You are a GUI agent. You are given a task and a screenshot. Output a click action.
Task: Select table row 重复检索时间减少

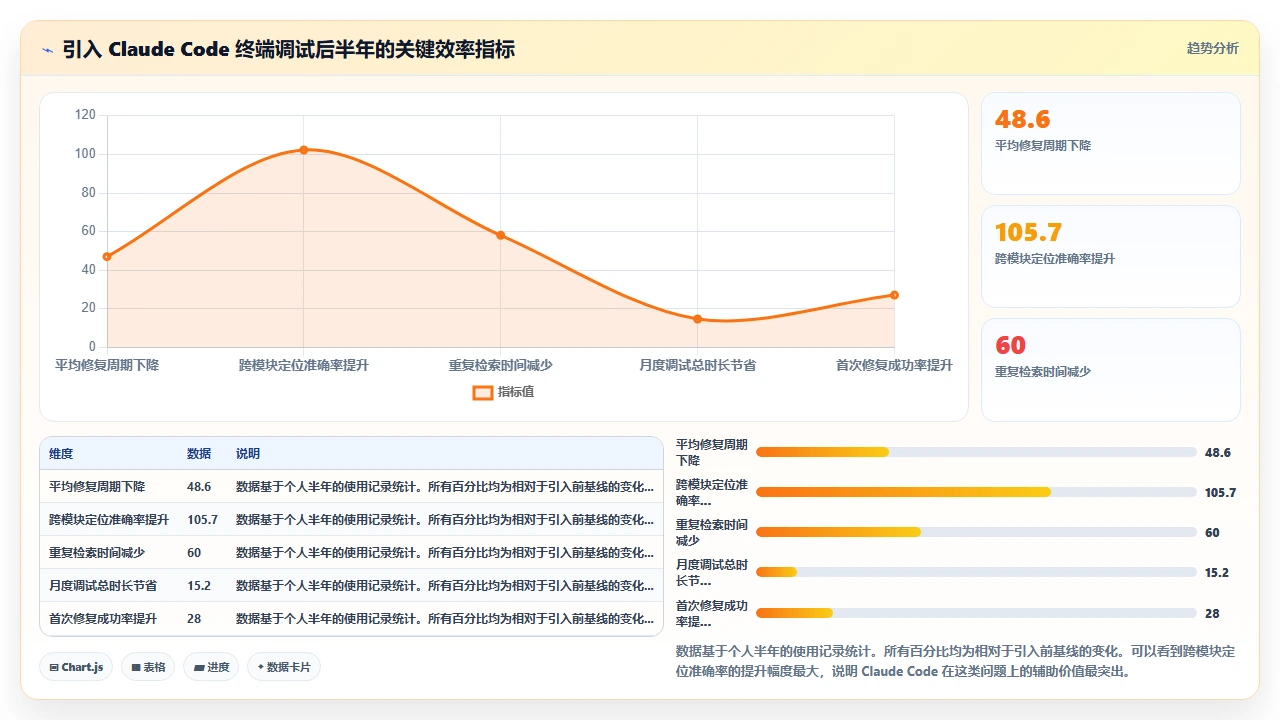click(x=351, y=553)
